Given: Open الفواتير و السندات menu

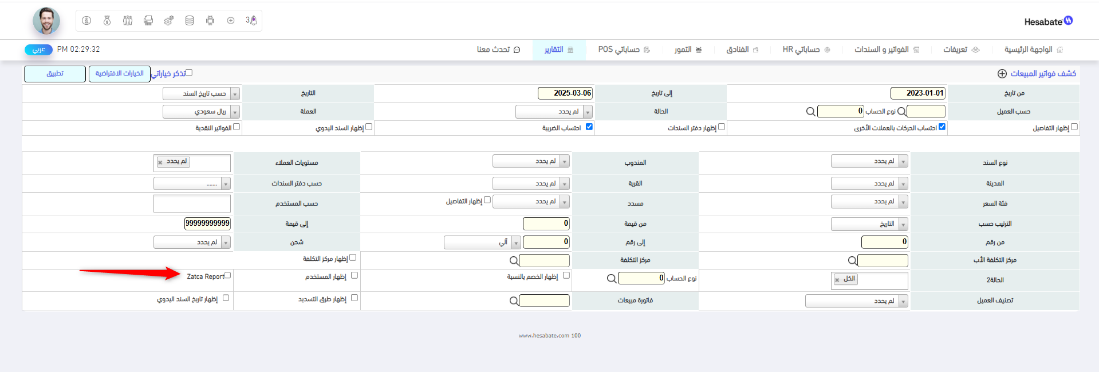Looking at the screenshot, I should coord(887,50).
